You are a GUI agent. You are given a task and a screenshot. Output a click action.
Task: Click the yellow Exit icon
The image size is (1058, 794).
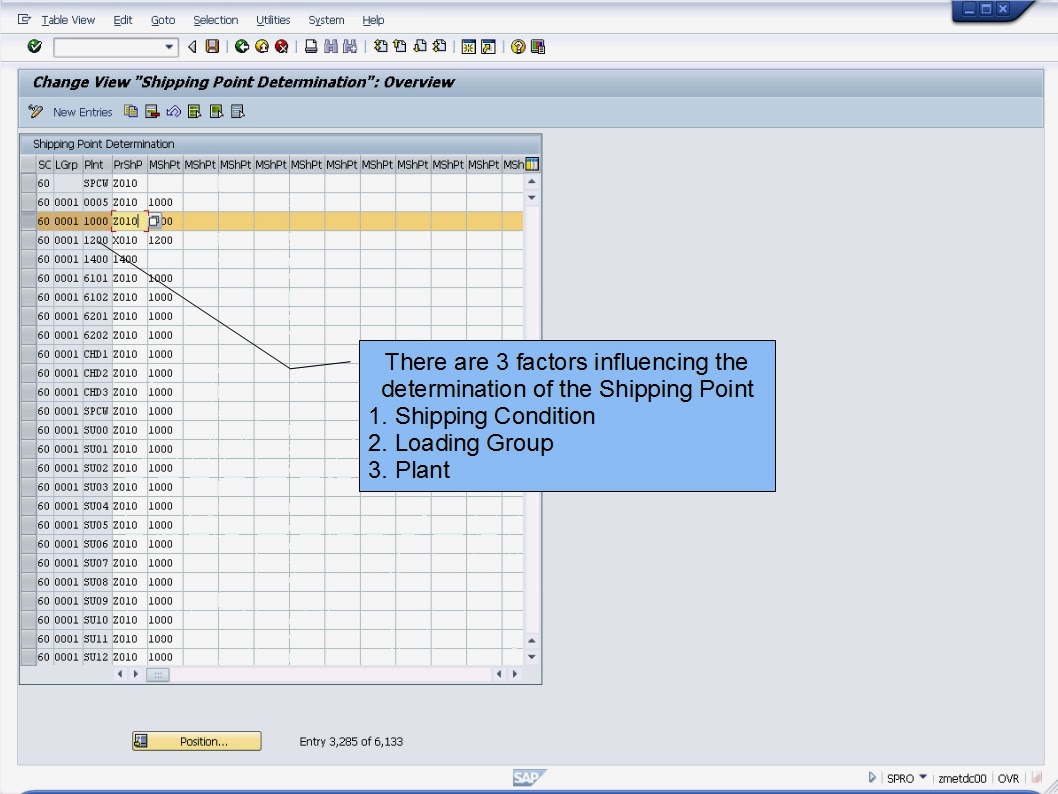click(262, 46)
